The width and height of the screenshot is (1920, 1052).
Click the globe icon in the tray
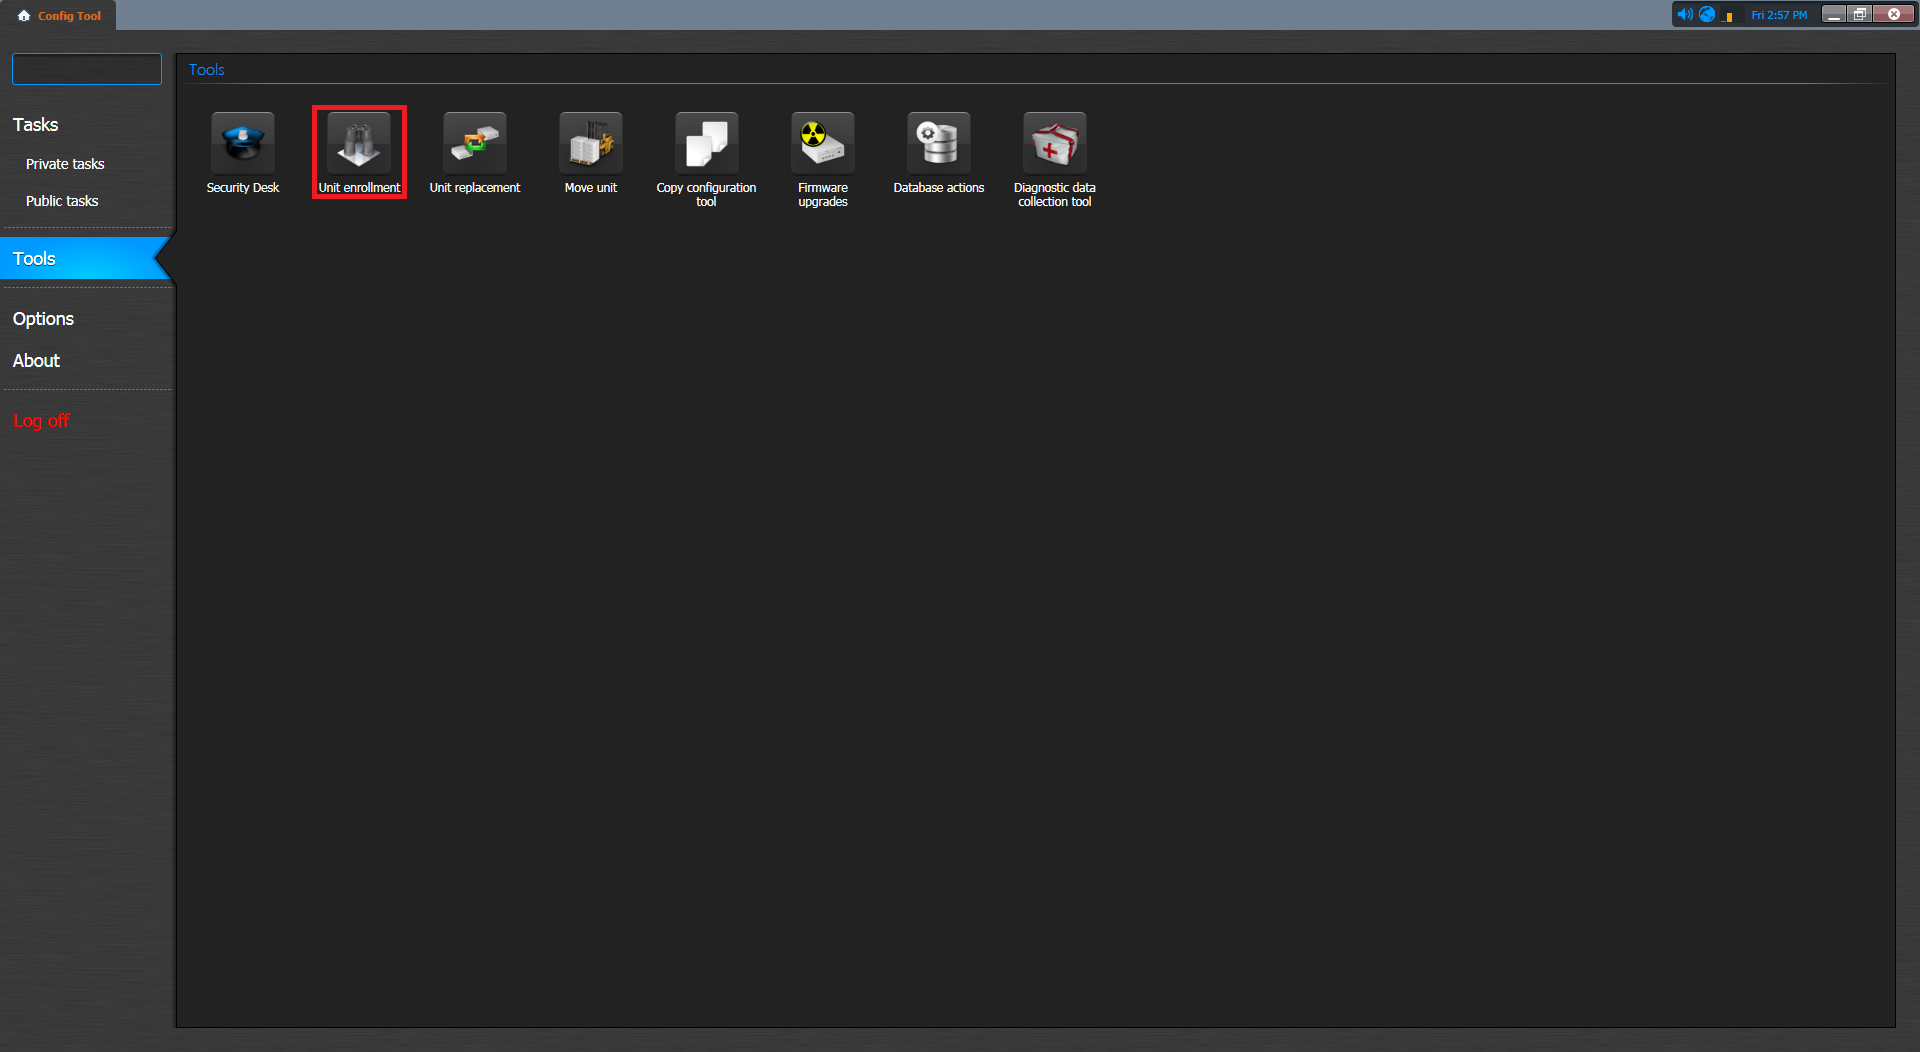[x=1707, y=15]
